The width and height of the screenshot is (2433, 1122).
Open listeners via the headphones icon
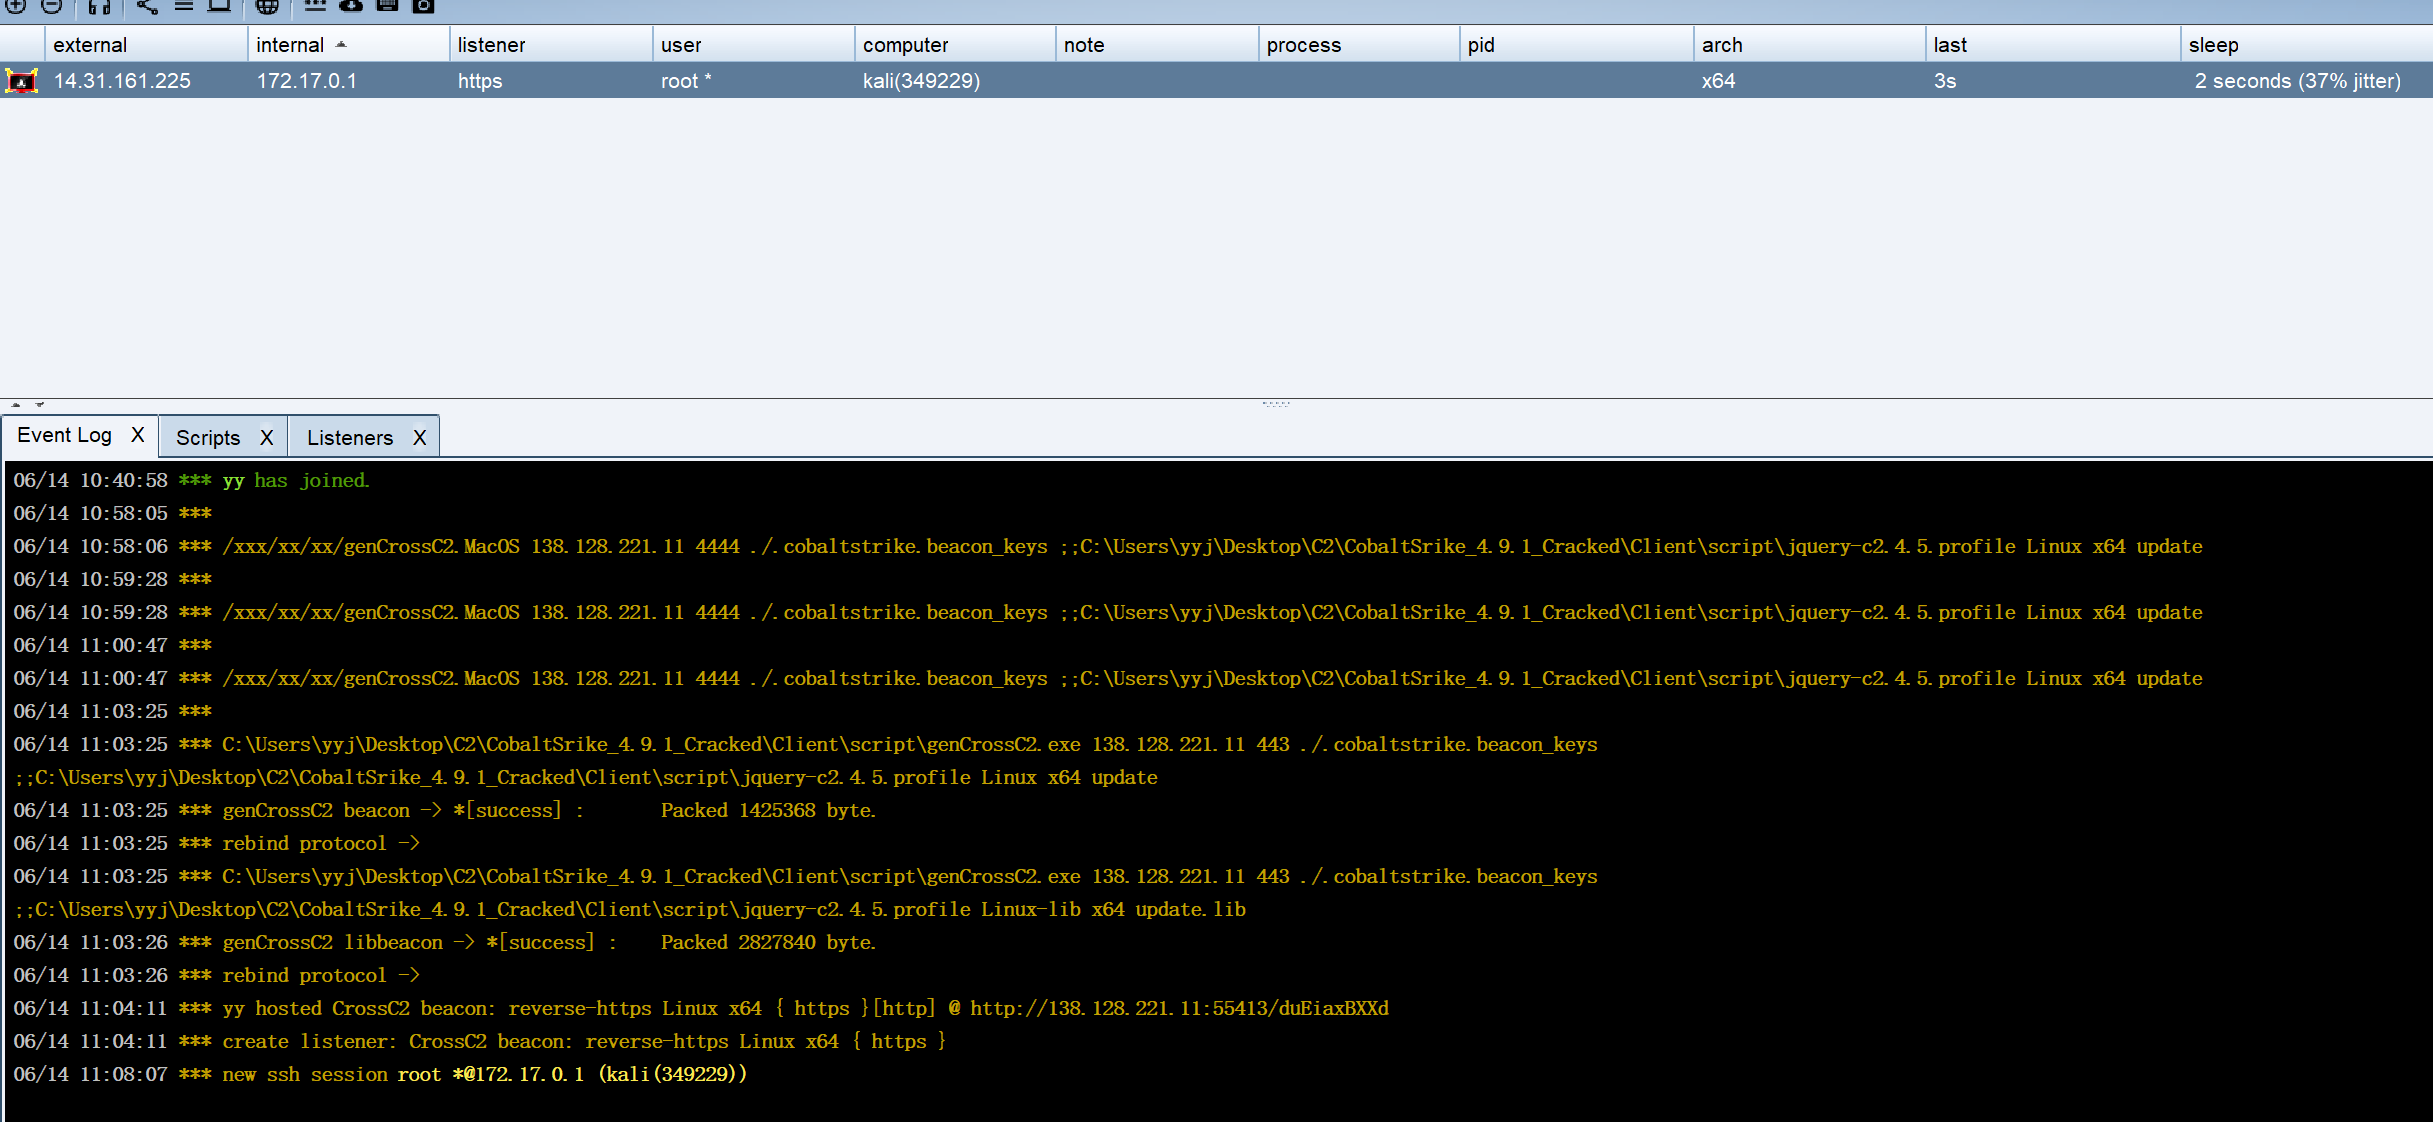[x=99, y=7]
